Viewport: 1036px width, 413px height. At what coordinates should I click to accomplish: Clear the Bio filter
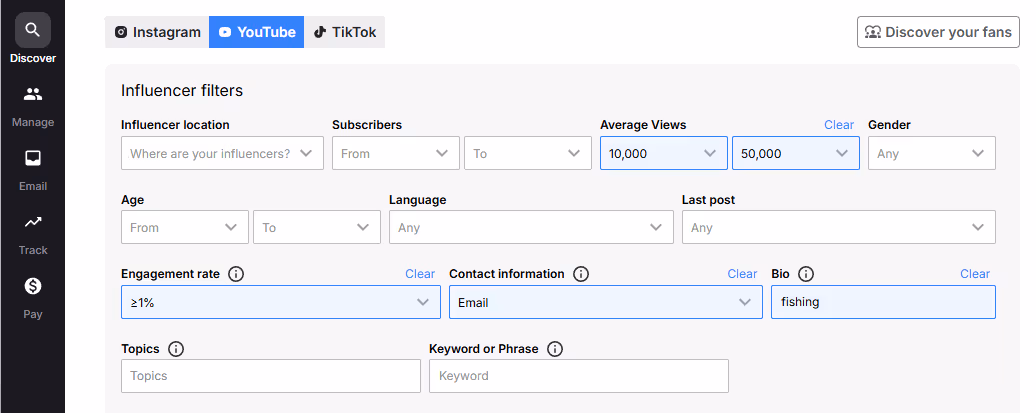tap(975, 274)
